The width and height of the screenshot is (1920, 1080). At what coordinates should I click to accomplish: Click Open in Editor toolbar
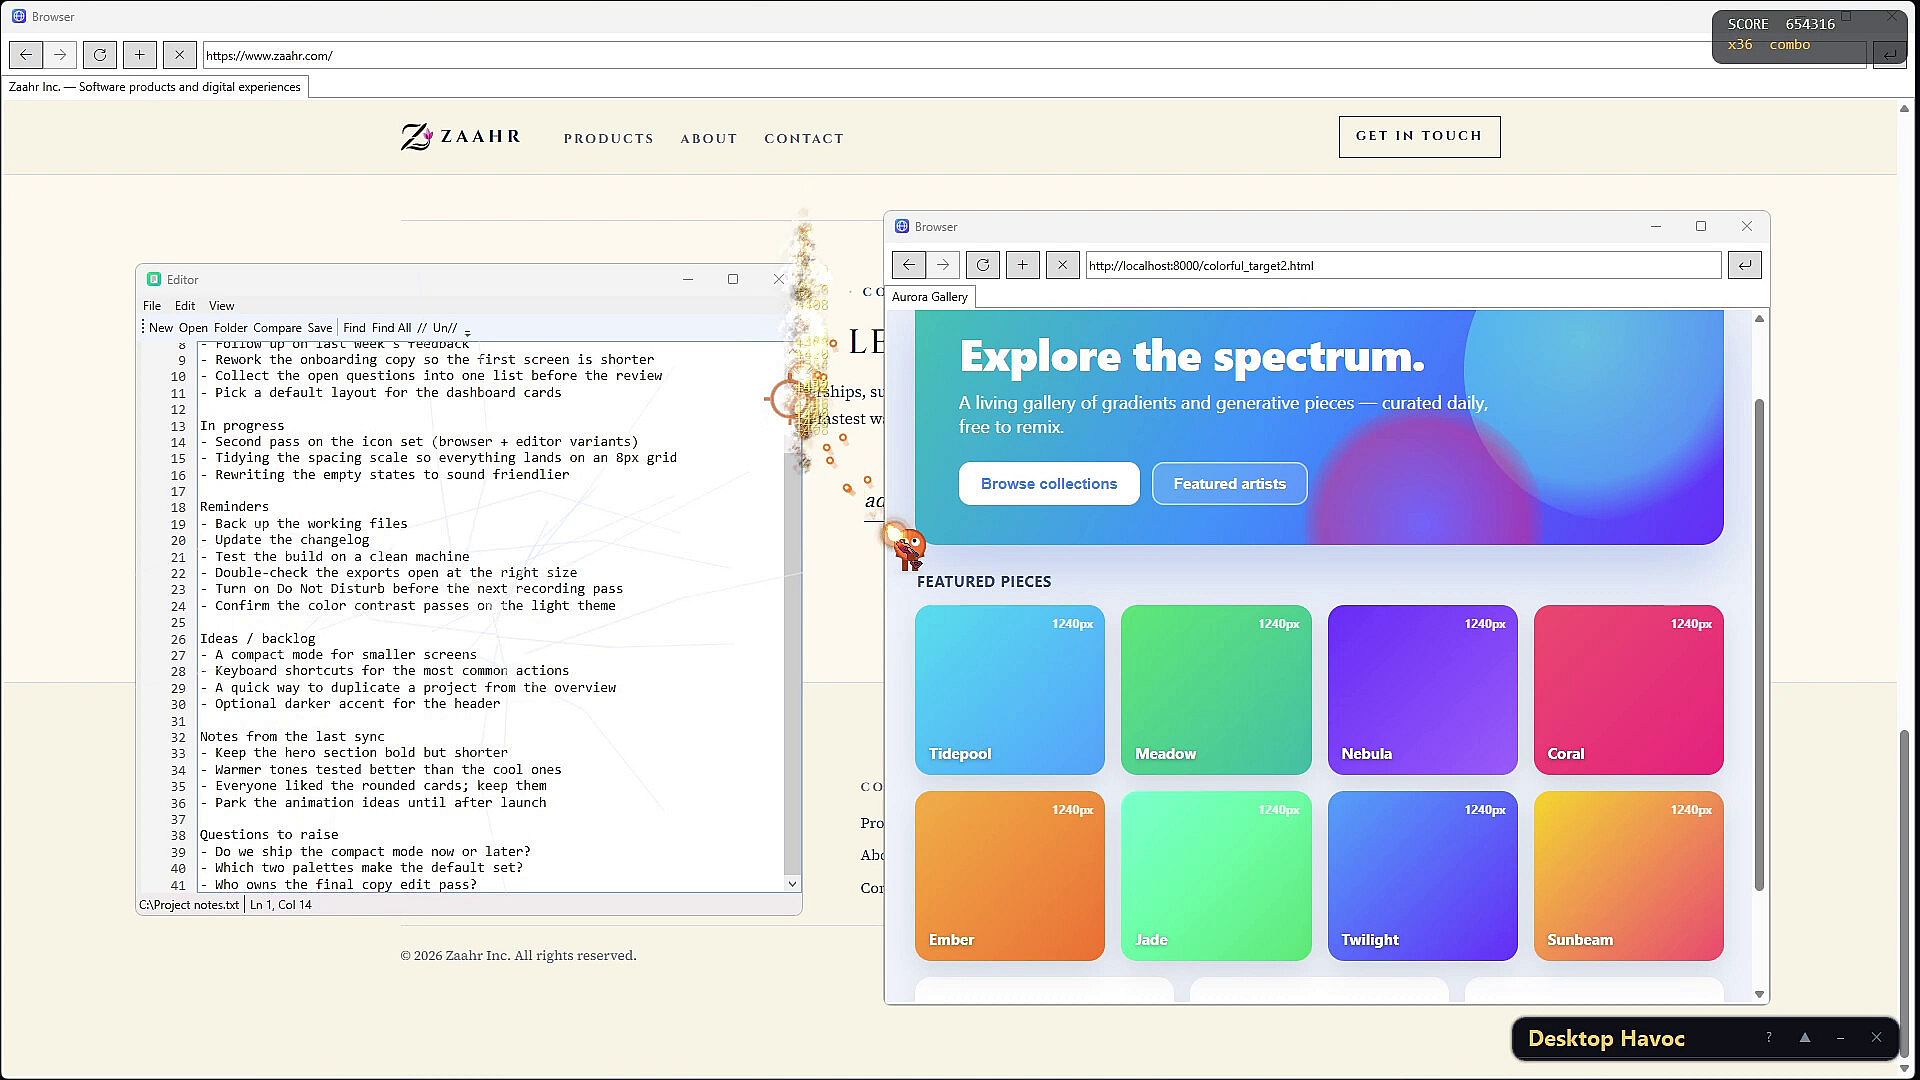click(193, 328)
